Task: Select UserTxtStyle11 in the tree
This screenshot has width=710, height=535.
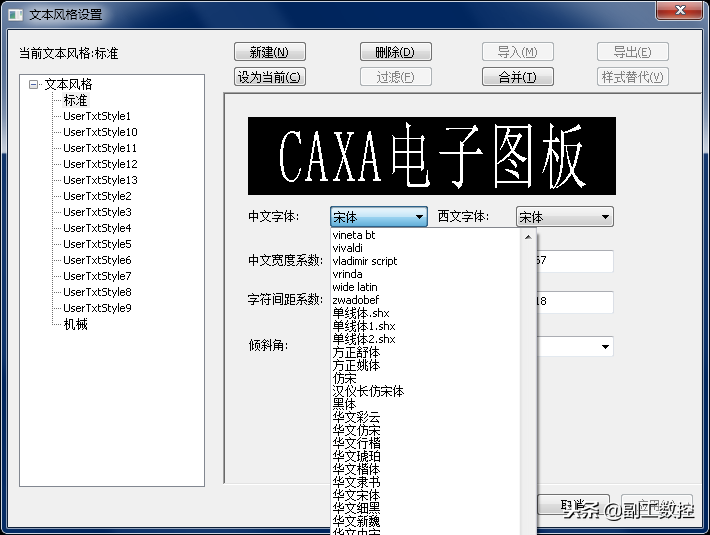Action: [x=100, y=148]
